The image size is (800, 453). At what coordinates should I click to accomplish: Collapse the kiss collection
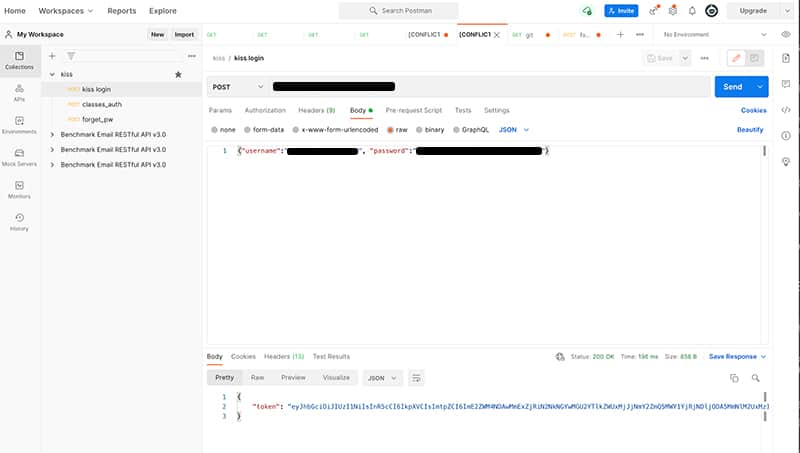(x=52, y=74)
